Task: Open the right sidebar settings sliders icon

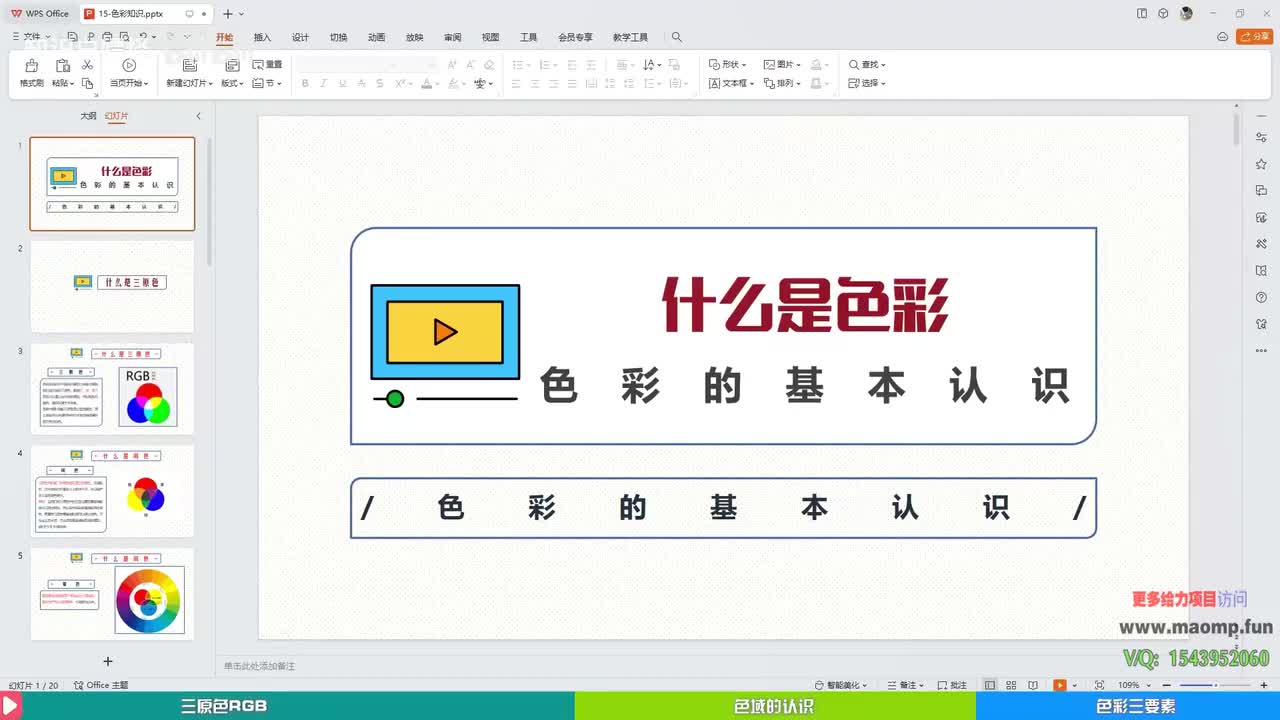Action: tap(1261, 137)
